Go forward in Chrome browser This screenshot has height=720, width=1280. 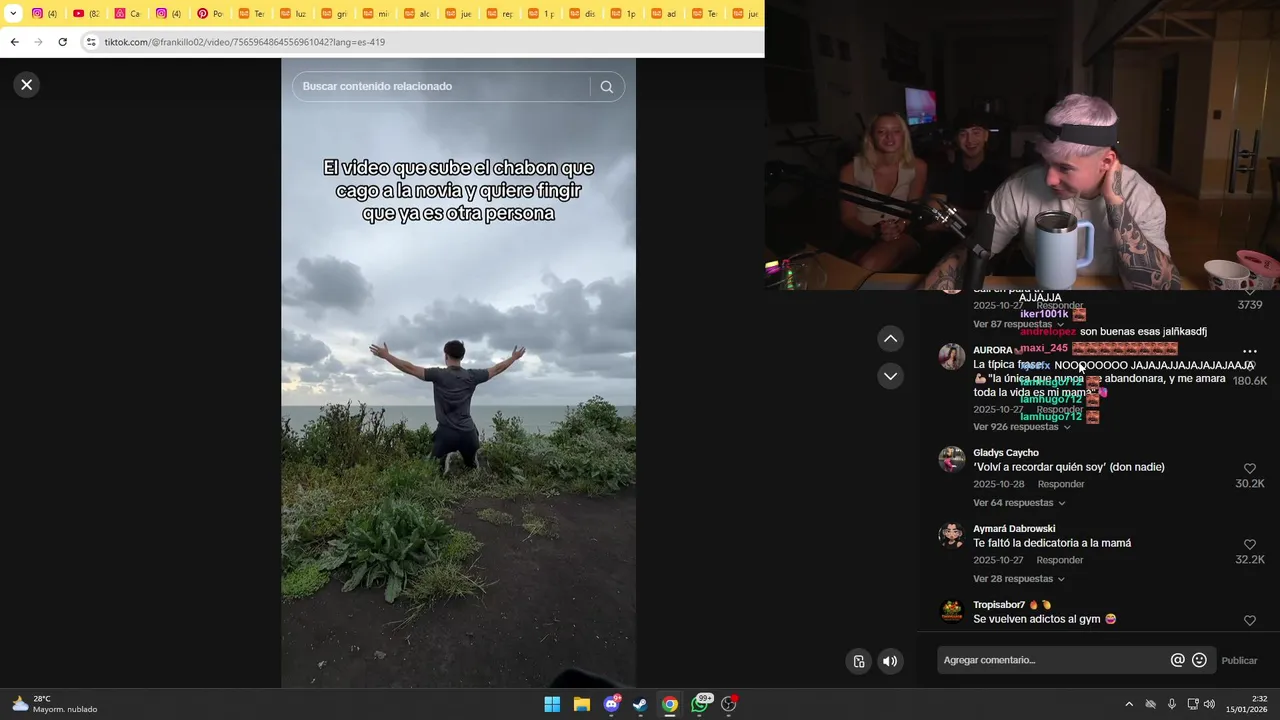tap(38, 42)
